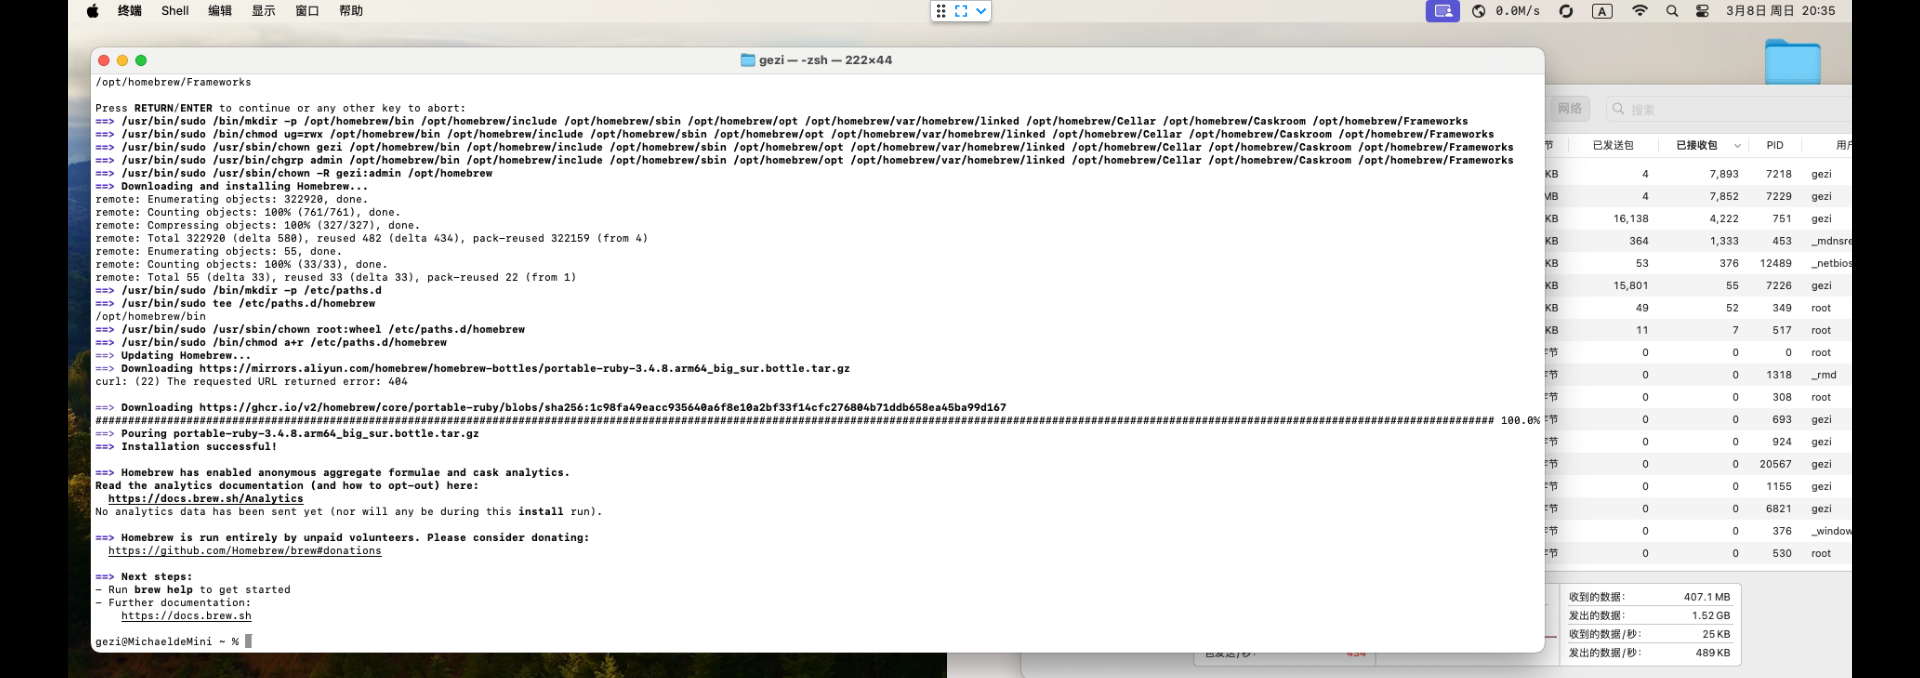Click the network speed globe icon

pyautogui.click(x=1479, y=11)
